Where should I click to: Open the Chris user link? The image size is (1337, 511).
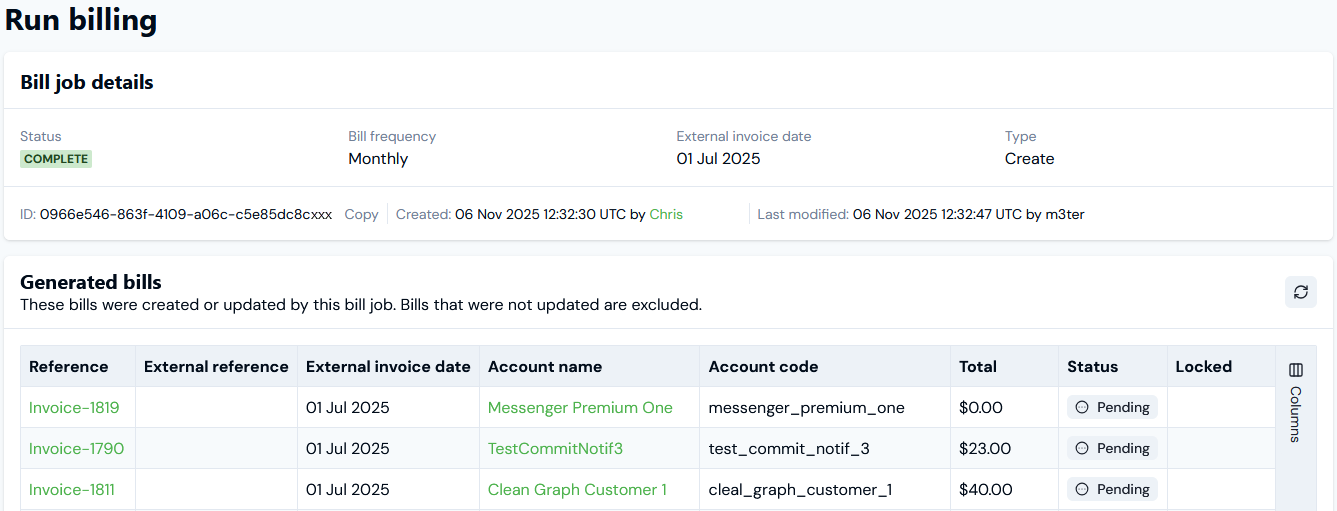point(666,214)
